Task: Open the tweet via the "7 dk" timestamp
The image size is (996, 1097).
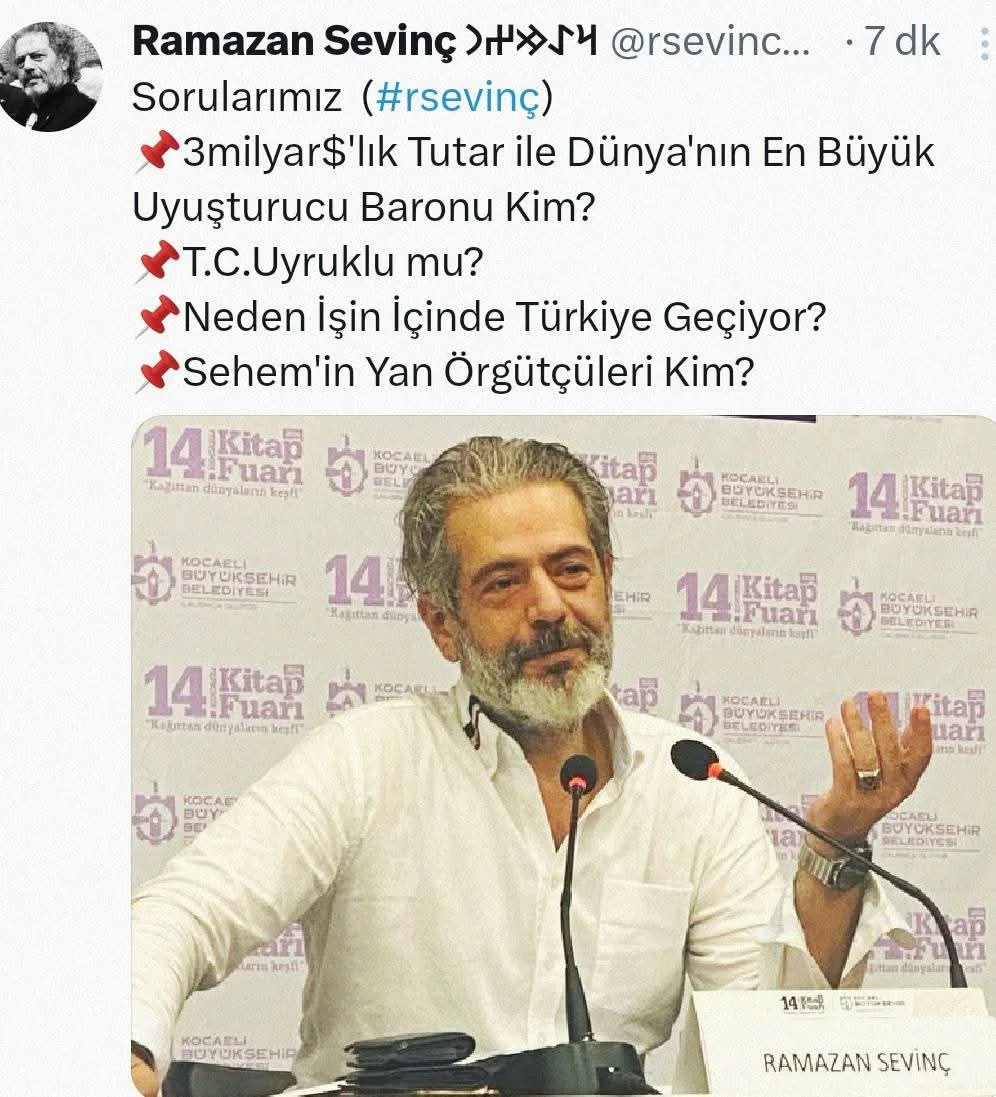Action: click(902, 41)
